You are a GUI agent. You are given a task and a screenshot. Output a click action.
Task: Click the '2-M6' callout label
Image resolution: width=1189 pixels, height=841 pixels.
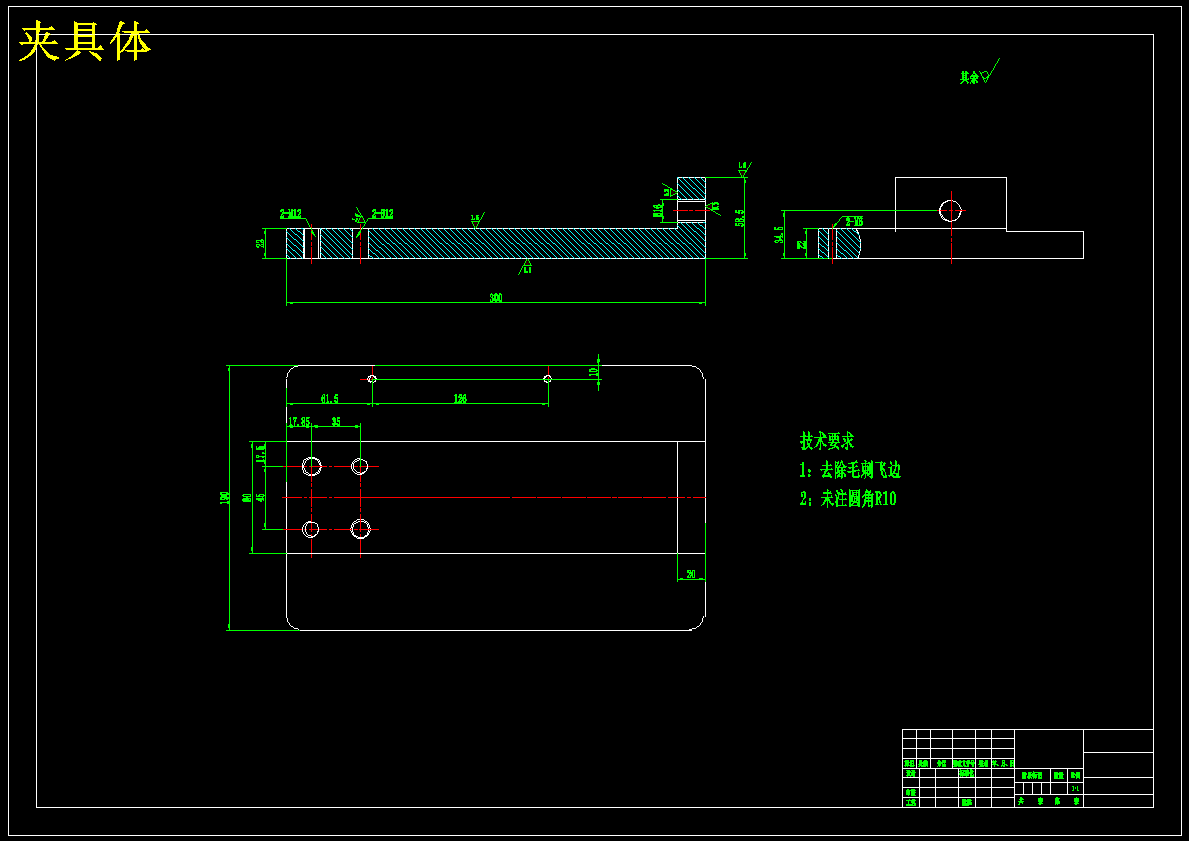(x=854, y=221)
